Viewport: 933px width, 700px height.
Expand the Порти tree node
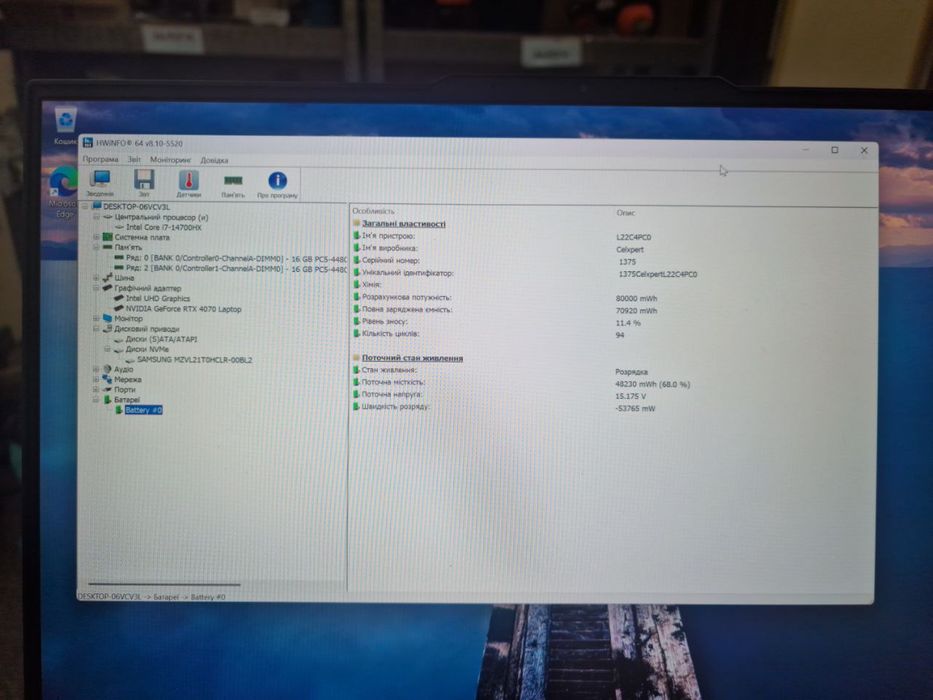[96, 389]
